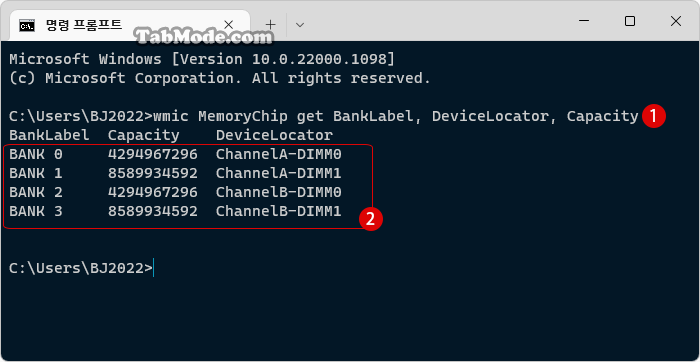700x362 pixels.
Task: Click the wmic MemoryChip command text
Action: pos(396,117)
